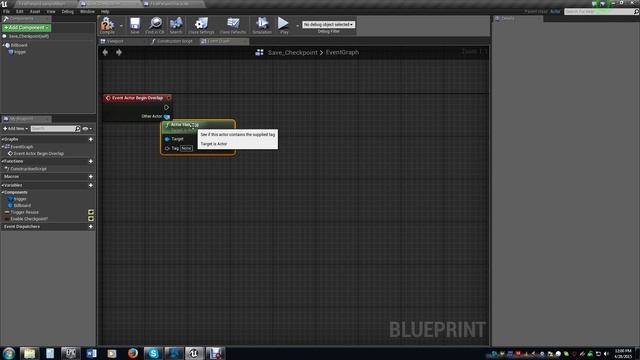Screen dimensions: 640x360
Task: Click the red delegate pin on event node
Action: click(169, 98)
